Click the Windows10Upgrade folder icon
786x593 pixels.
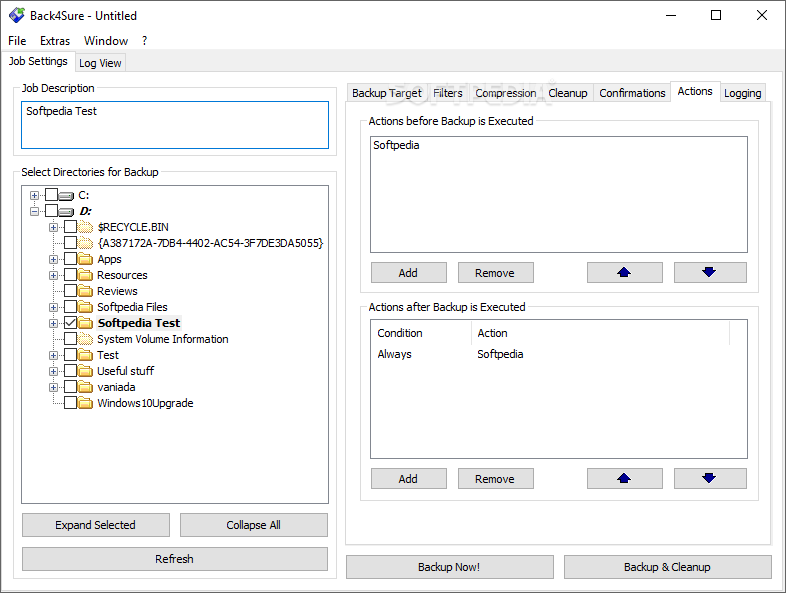[x=86, y=404]
